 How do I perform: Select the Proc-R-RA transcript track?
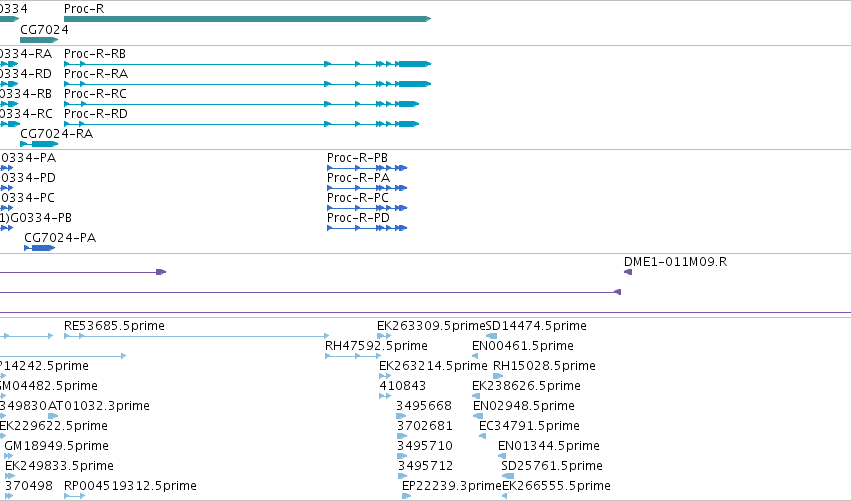point(247,84)
